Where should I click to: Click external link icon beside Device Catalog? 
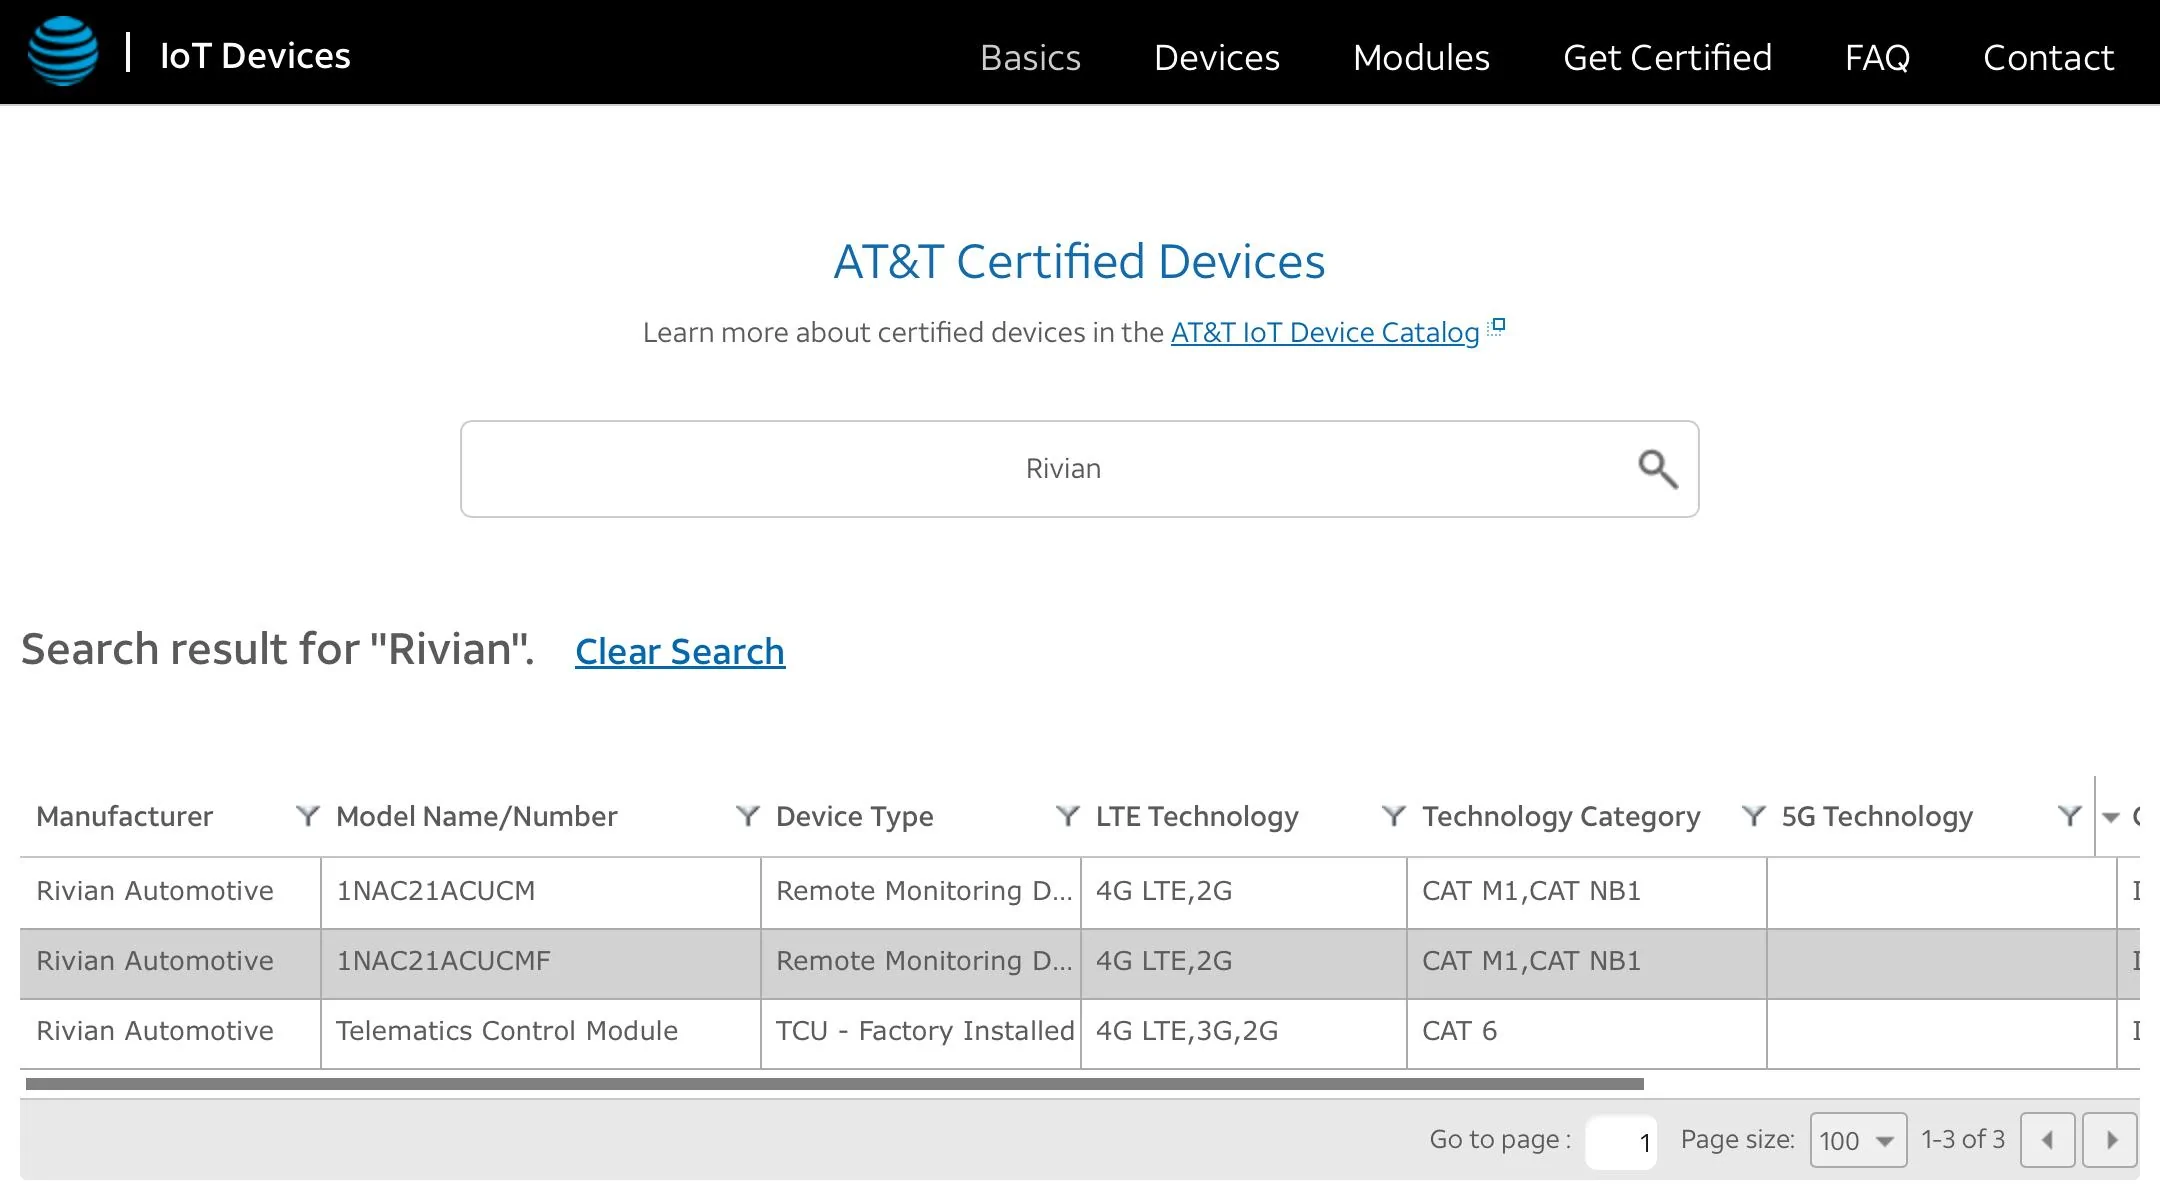tap(1496, 327)
